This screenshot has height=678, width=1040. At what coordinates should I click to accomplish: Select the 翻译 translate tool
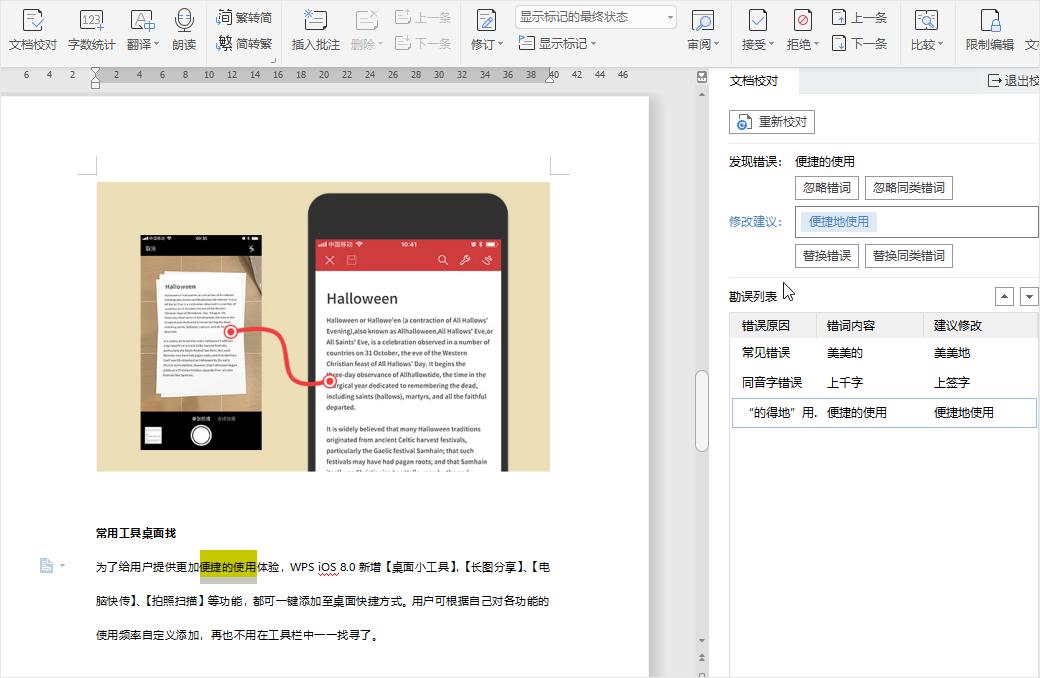pos(140,28)
